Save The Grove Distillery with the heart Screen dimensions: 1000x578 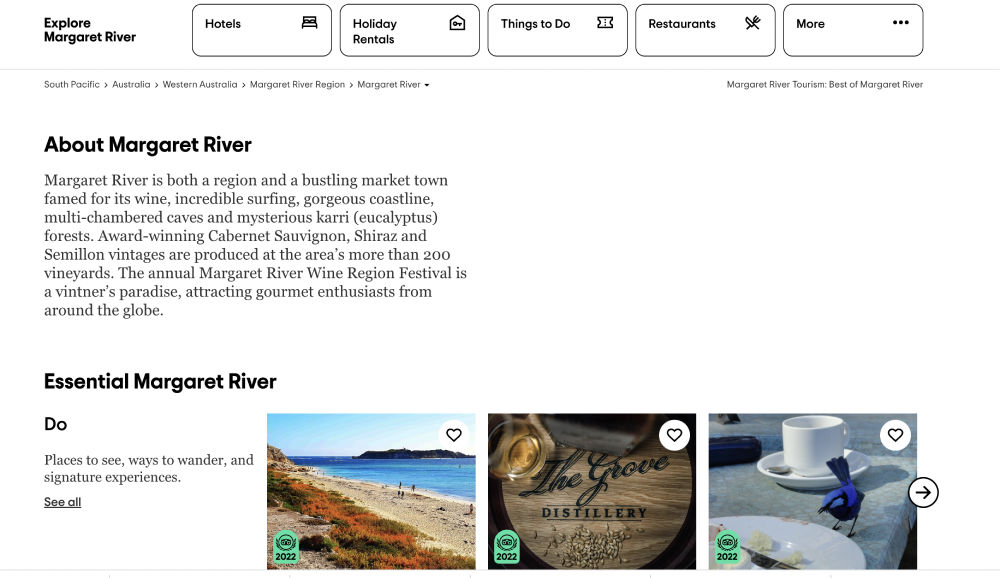674,435
